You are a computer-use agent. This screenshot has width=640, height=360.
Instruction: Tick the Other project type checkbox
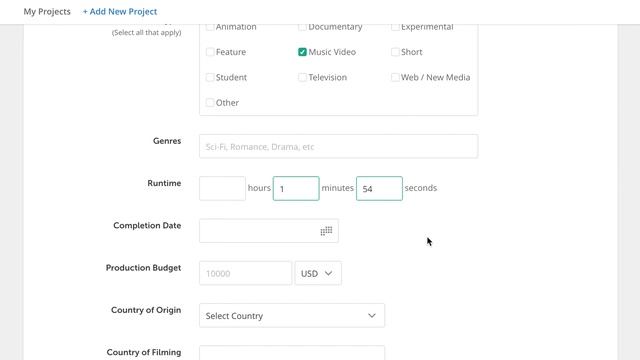pyautogui.click(x=210, y=102)
